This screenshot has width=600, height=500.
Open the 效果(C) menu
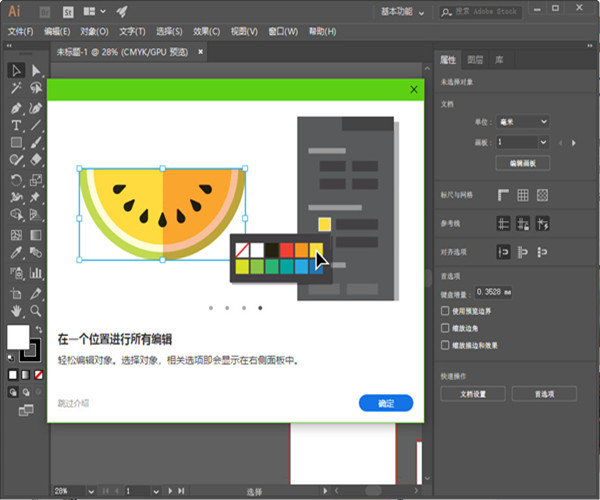(207, 31)
